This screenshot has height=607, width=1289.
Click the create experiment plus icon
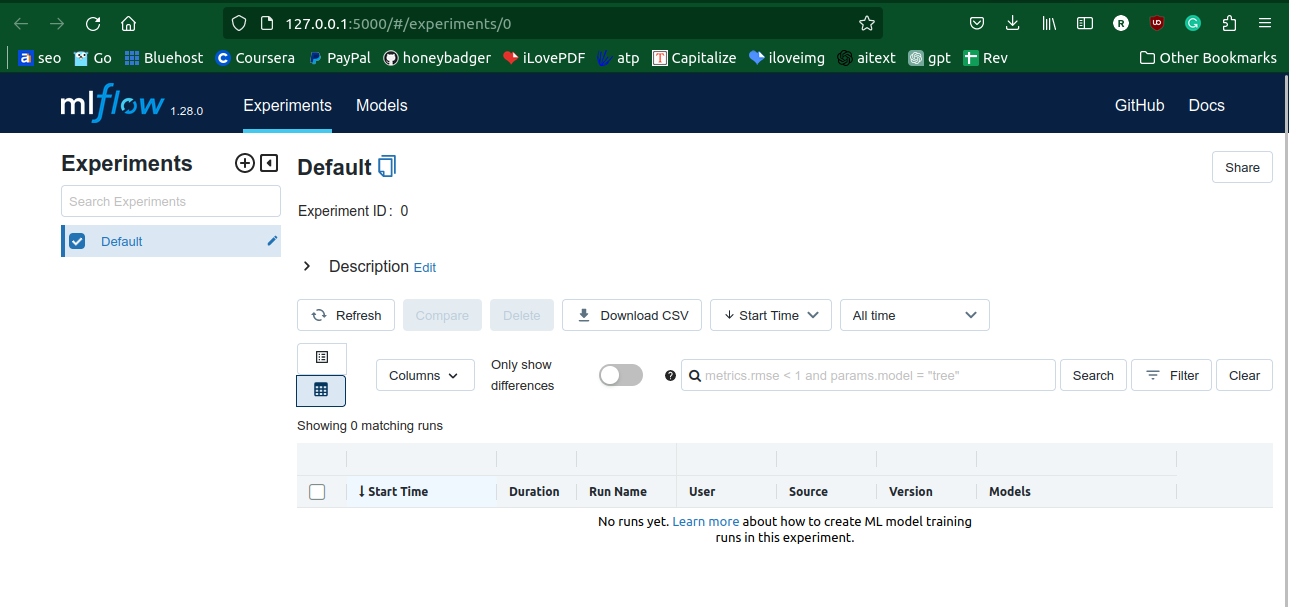[244, 163]
